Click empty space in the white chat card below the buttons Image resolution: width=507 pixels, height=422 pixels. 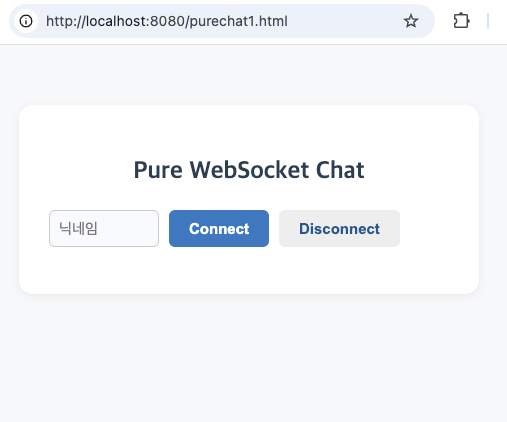click(249, 270)
